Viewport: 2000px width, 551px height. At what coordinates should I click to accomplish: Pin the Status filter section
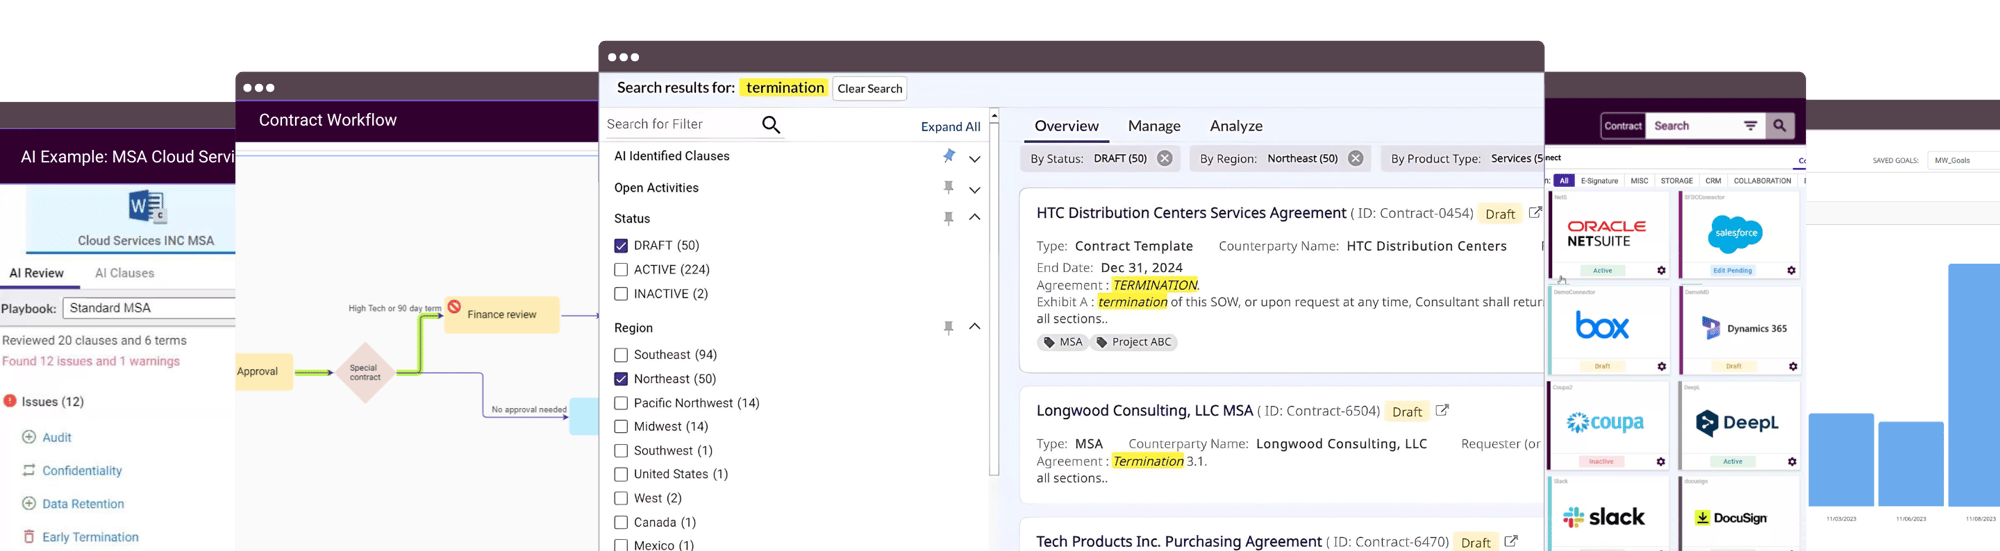pyautogui.click(x=948, y=218)
